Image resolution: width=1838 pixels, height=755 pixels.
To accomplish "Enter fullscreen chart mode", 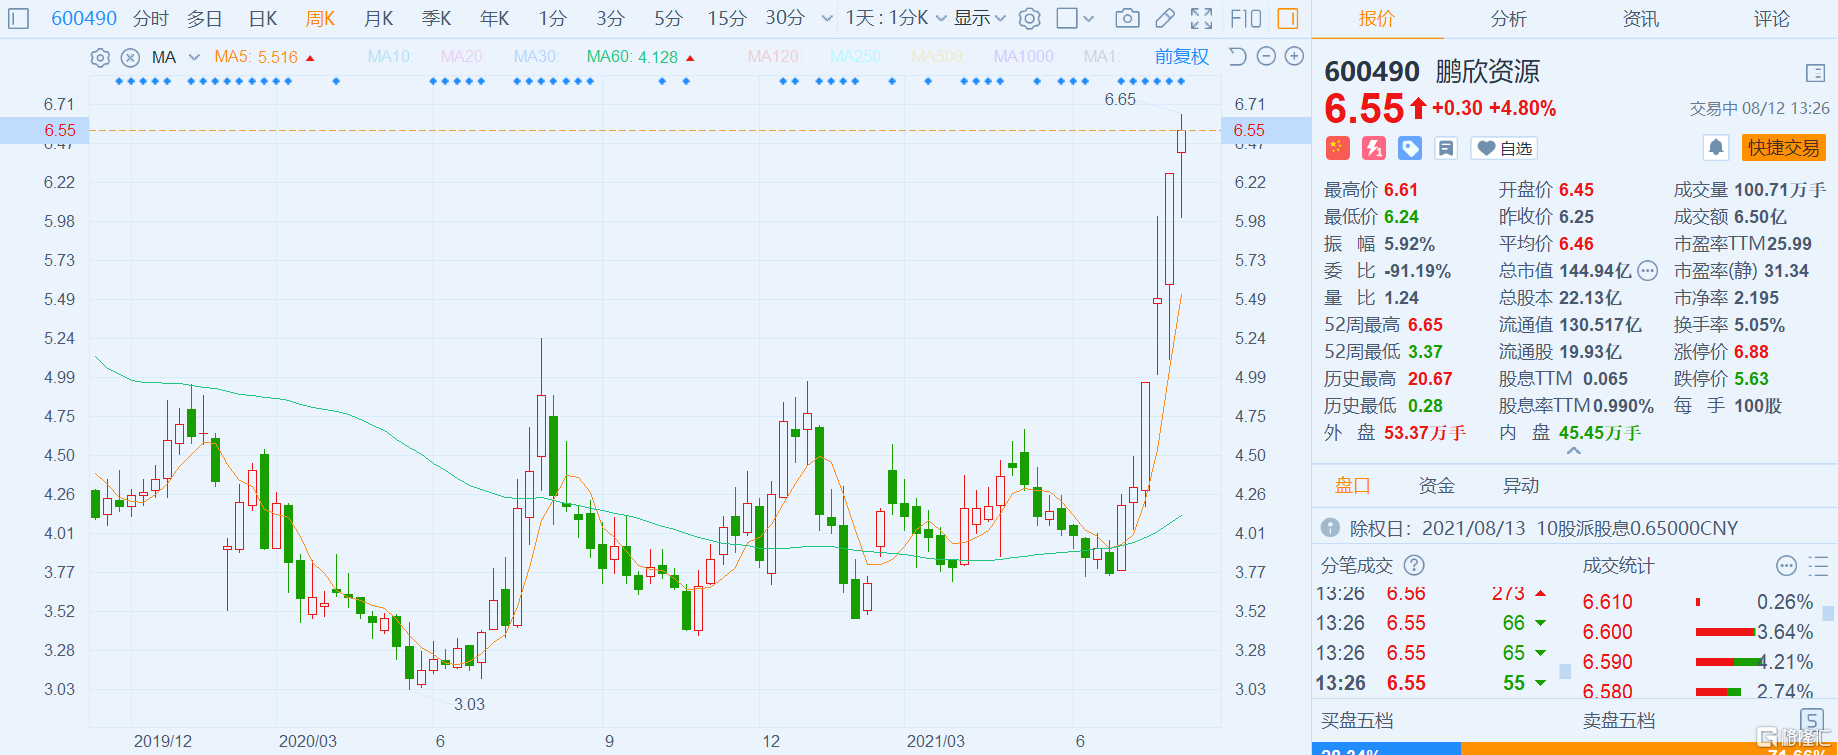I will tap(1202, 18).
